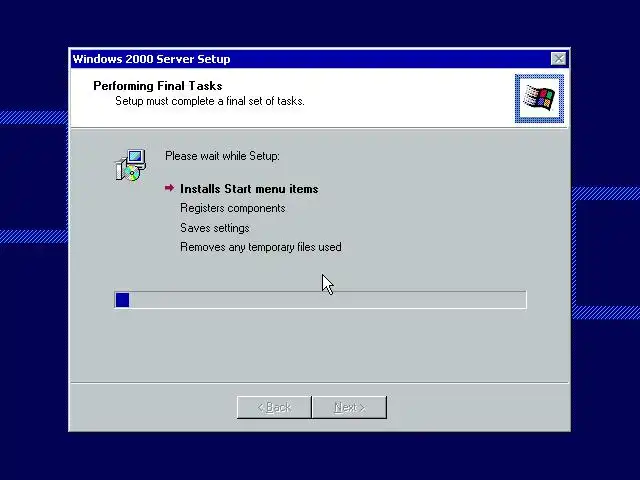Select the 'Saves settings' line
The height and width of the screenshot is (480, 640).
pos(215,228)
